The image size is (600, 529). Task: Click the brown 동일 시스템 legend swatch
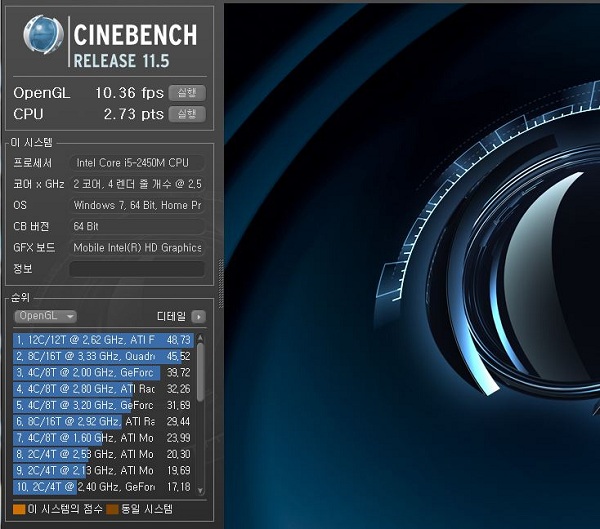pos(112,509)
